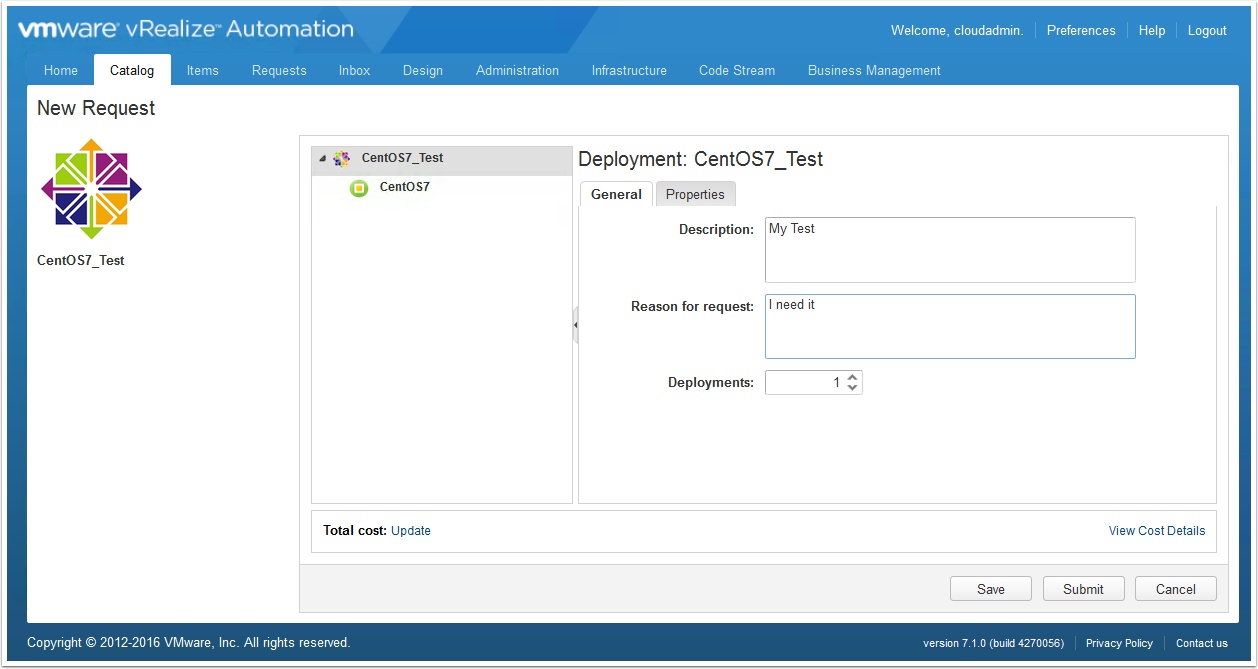Viewport: 1258px width, 669px height.
Task: Cancel the new request
Action: (x=1176, y=589)
